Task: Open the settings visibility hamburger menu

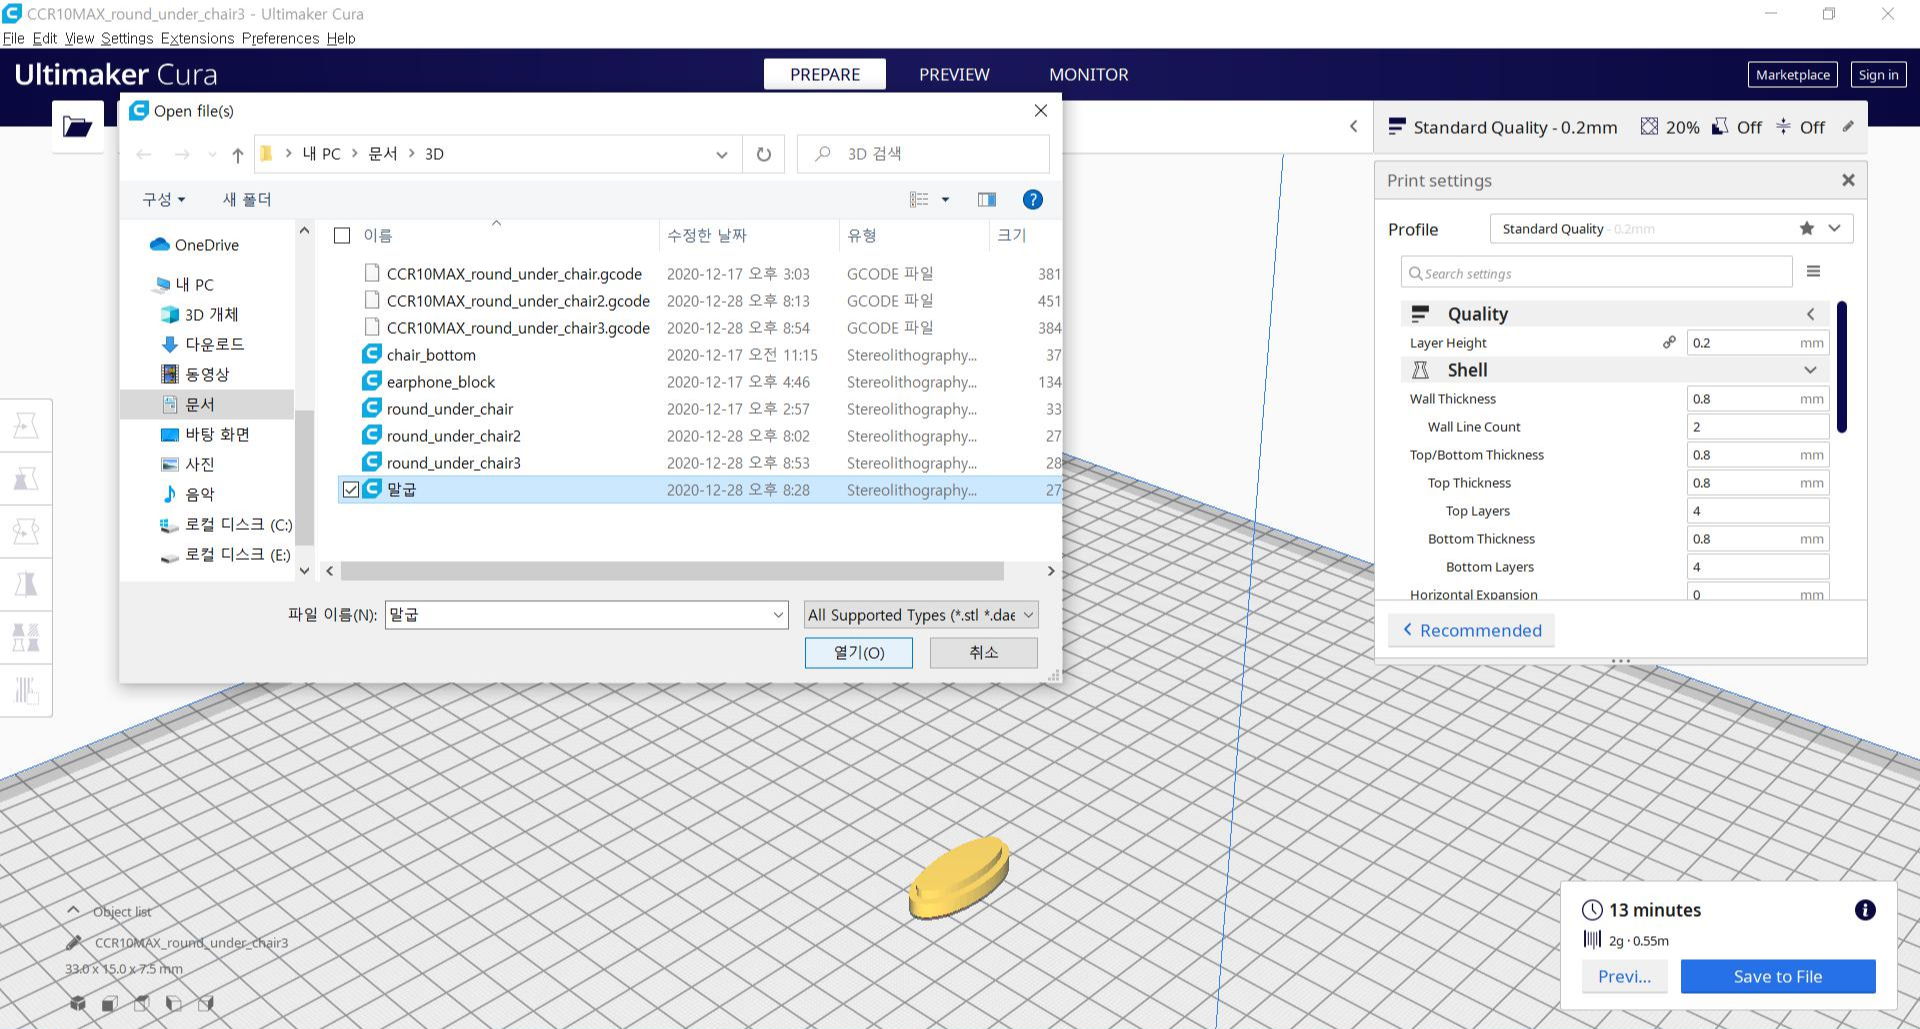Action: point(1813,271)
